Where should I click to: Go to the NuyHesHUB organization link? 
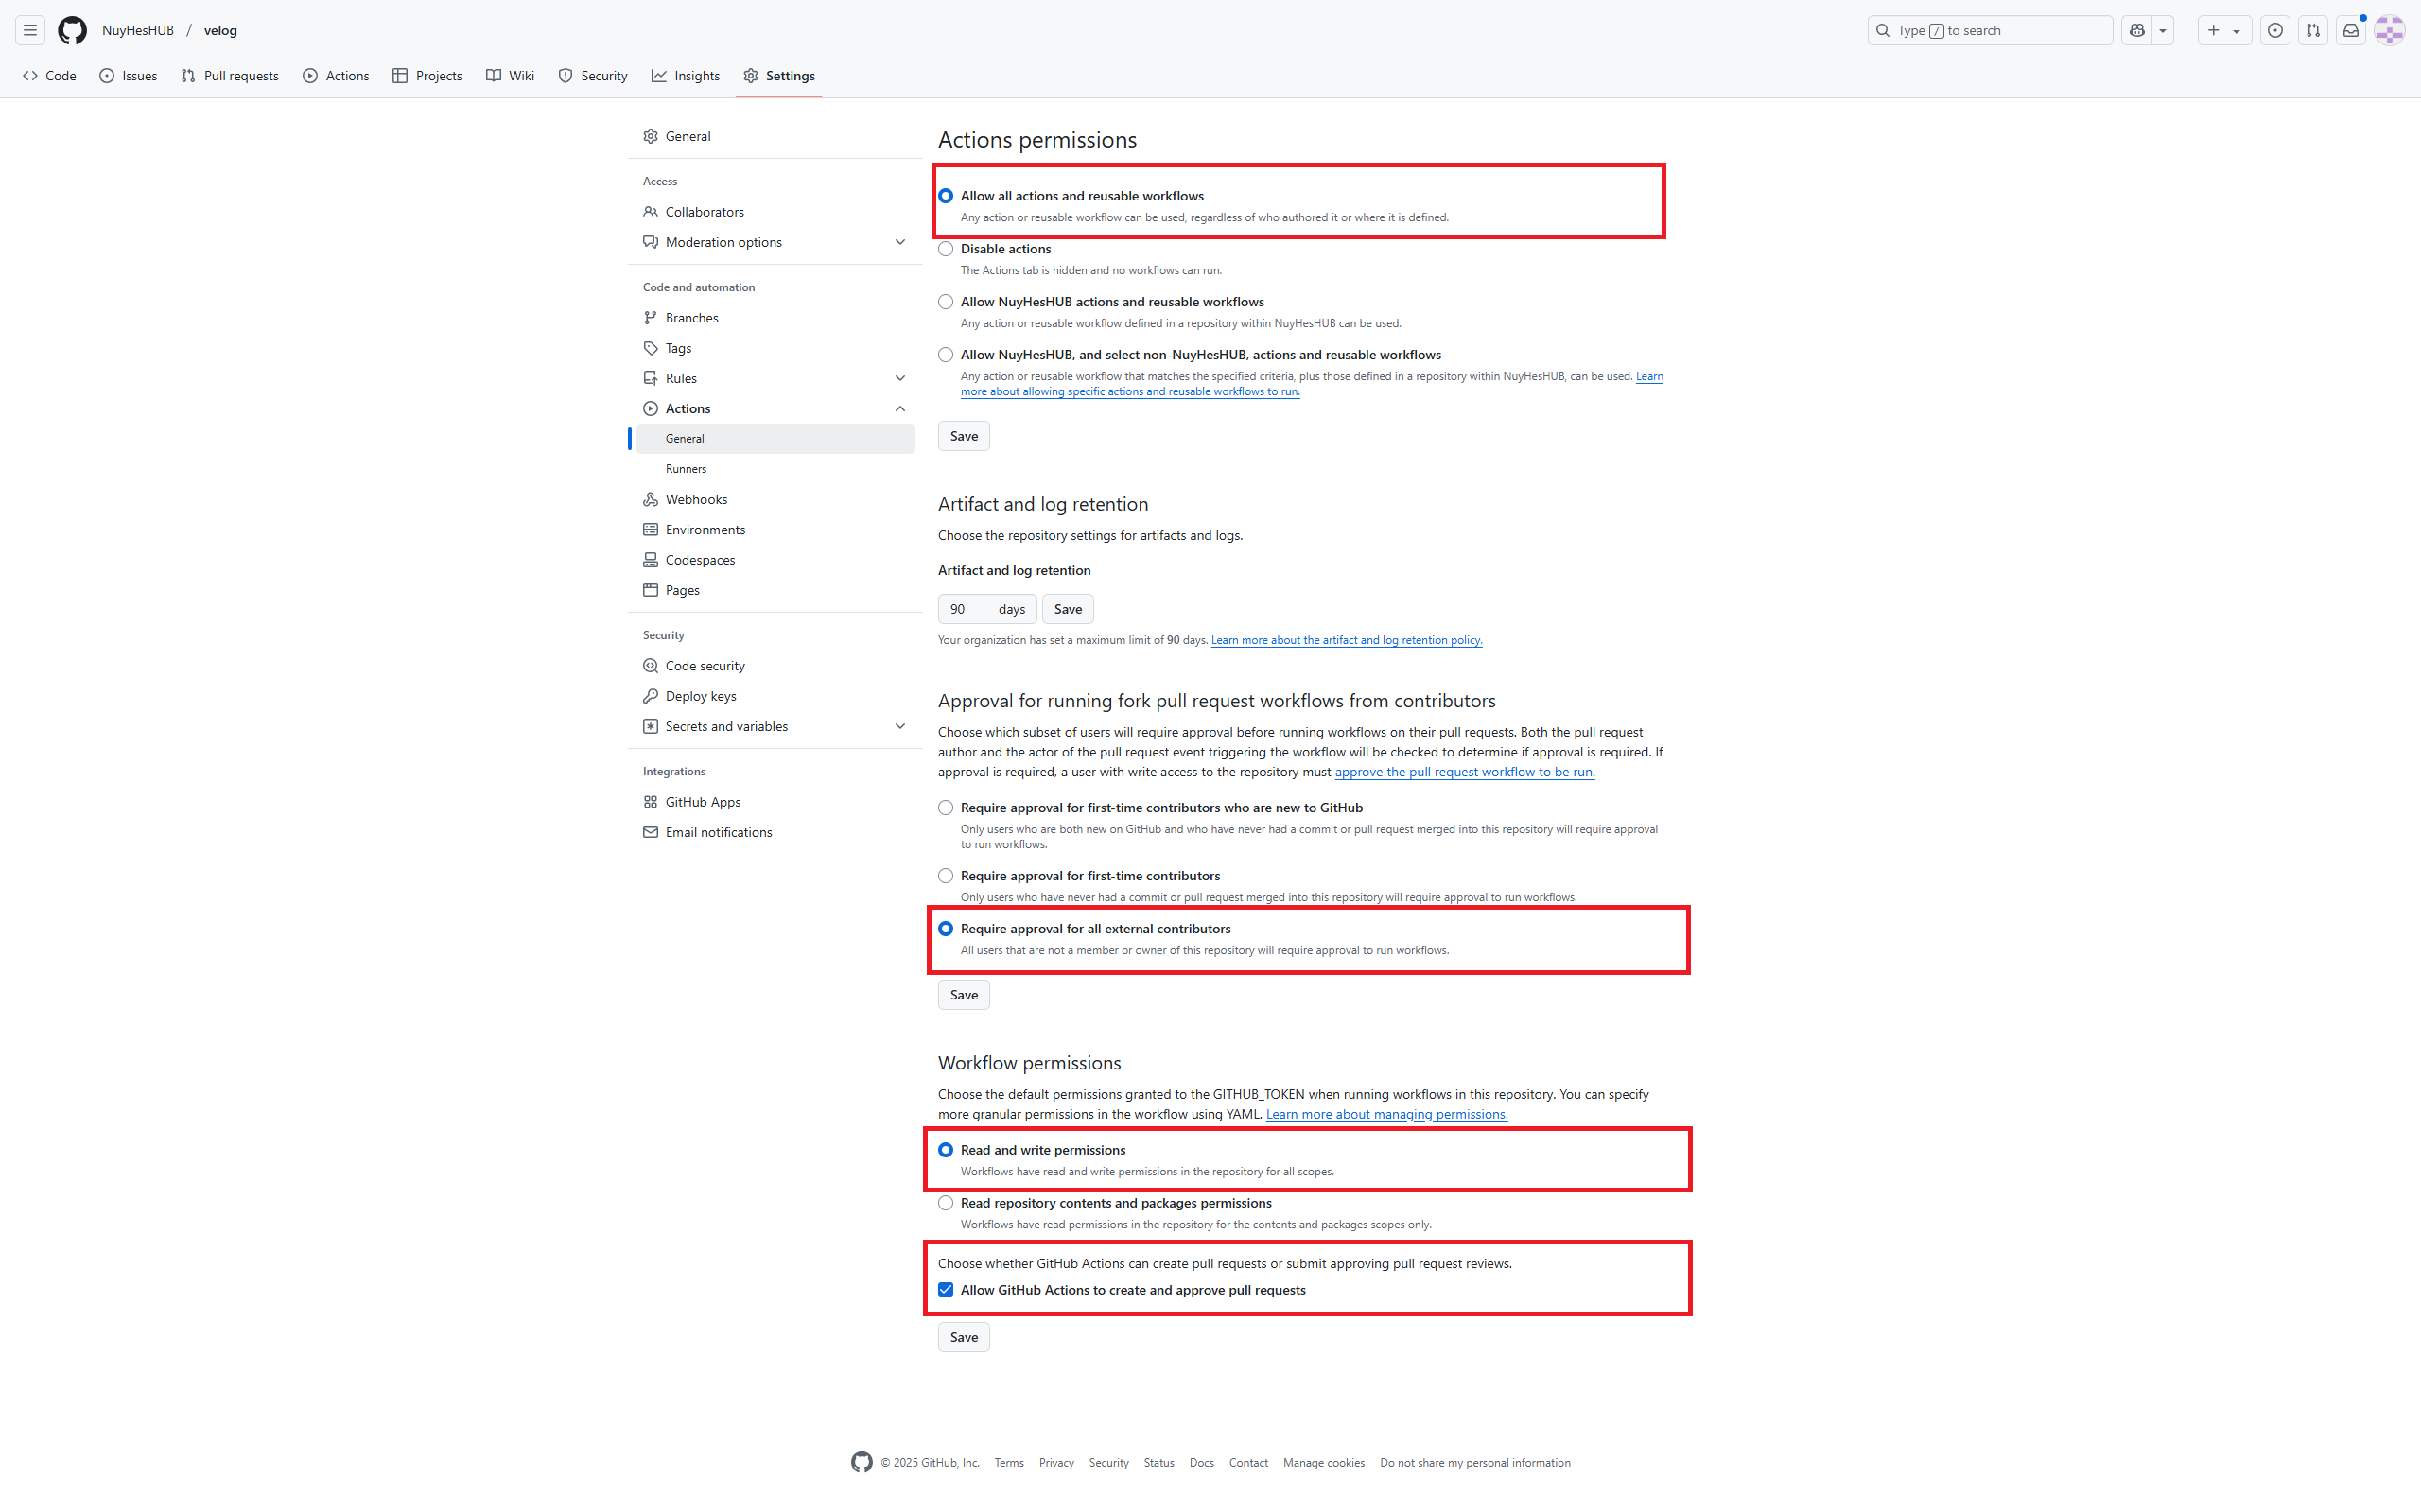(138, 30)
